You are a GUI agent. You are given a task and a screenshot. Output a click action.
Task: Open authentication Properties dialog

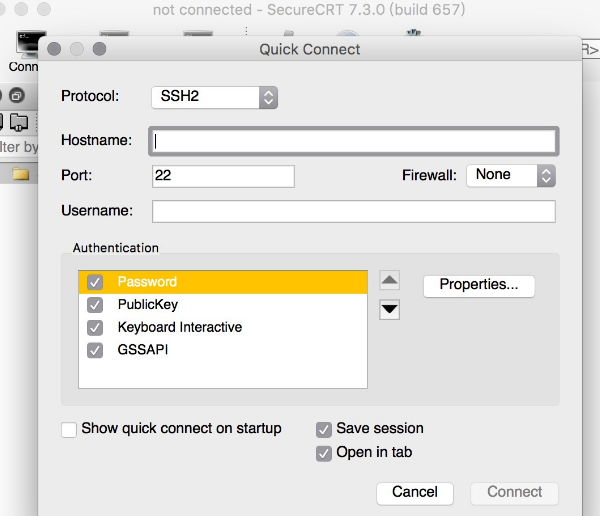pos(479,285)
